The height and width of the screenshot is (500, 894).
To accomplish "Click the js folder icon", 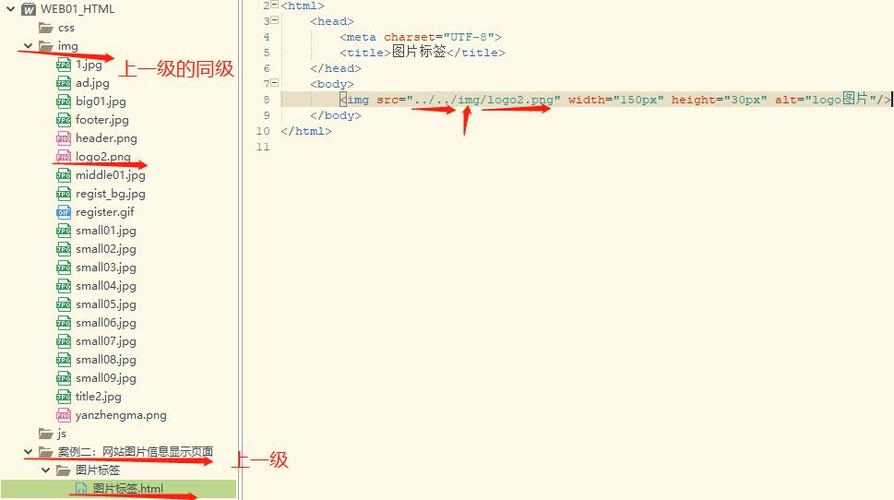I will coord(46,433).
